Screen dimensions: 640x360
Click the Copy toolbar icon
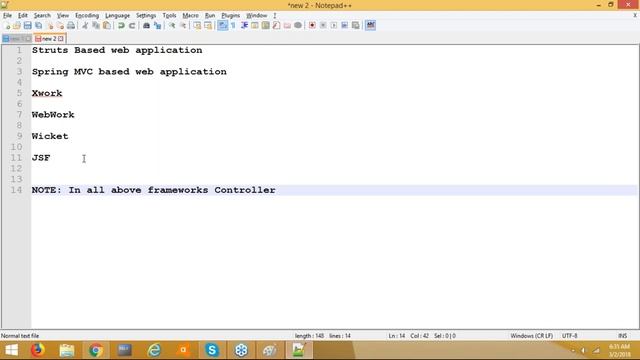click(96, 25)
